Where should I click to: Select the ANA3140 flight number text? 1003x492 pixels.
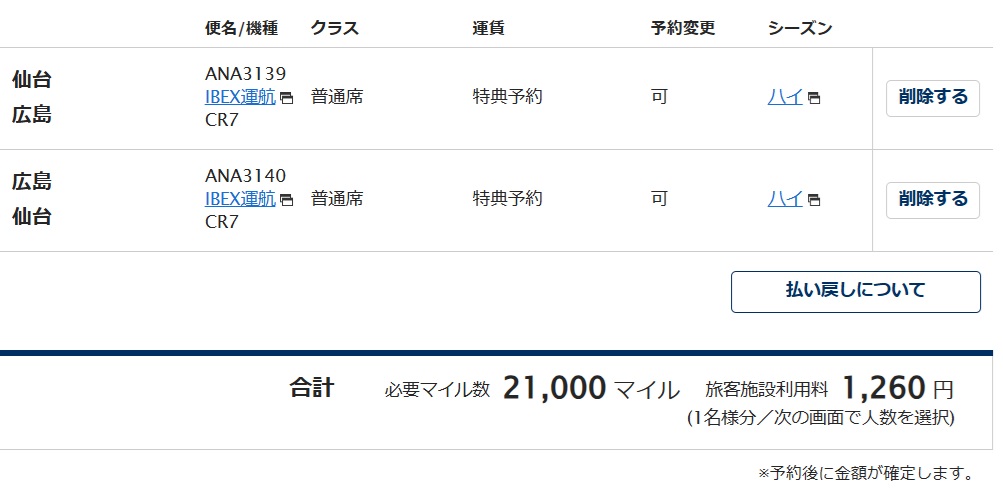tap(245, 176)
